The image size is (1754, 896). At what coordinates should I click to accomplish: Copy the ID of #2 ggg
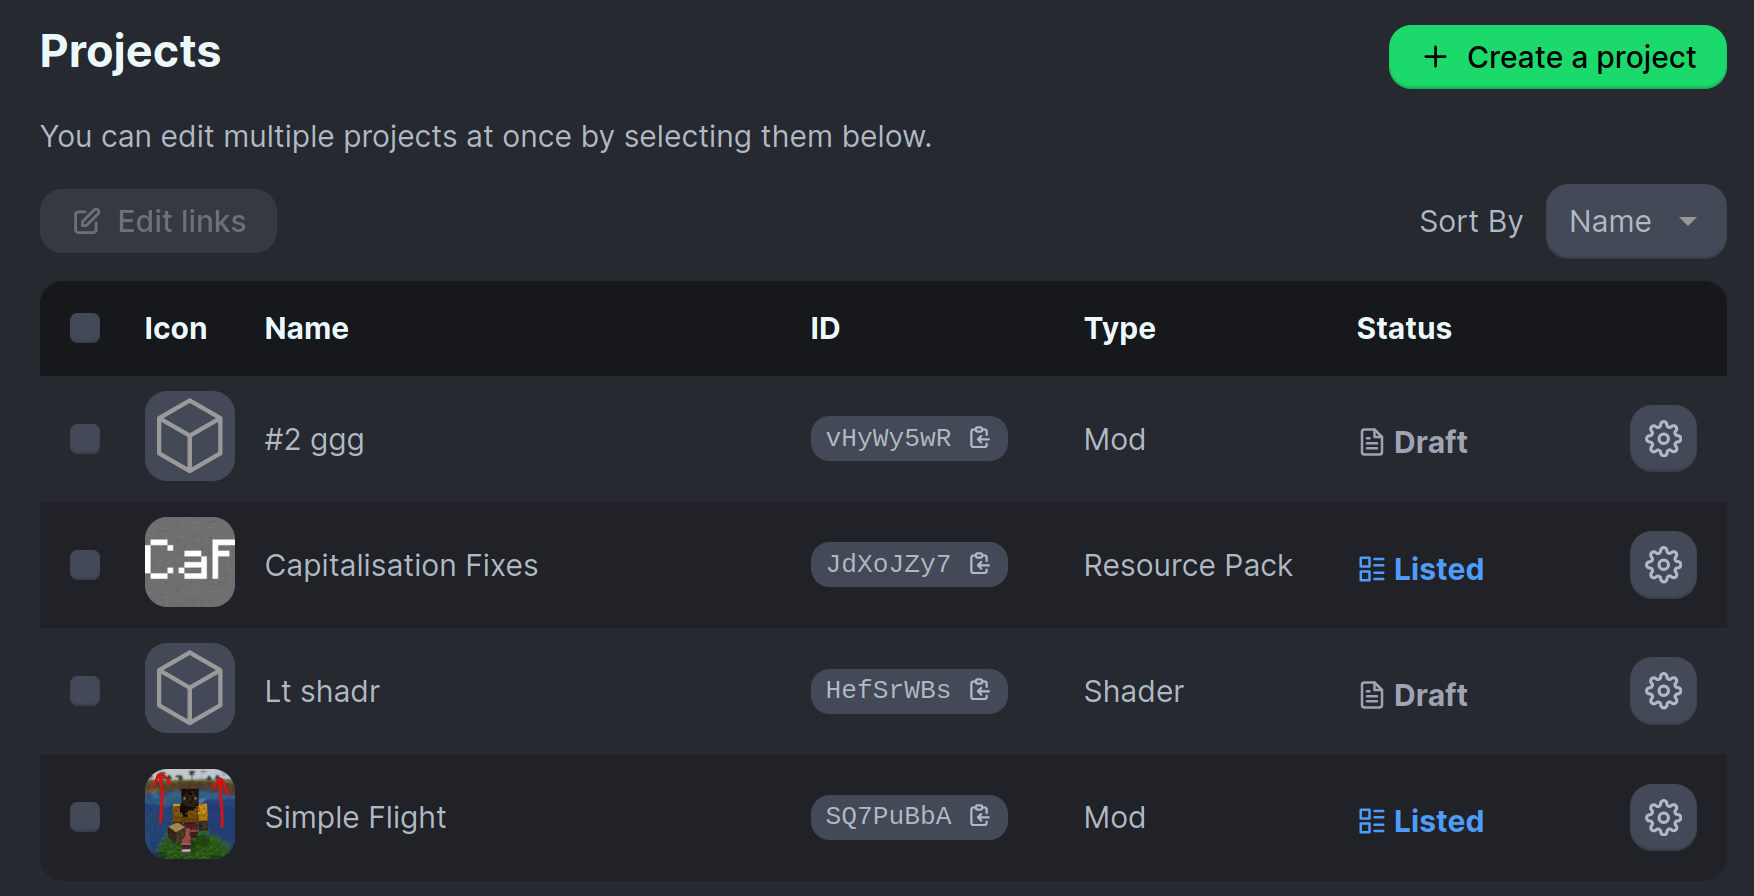click(x=979, y=438)
